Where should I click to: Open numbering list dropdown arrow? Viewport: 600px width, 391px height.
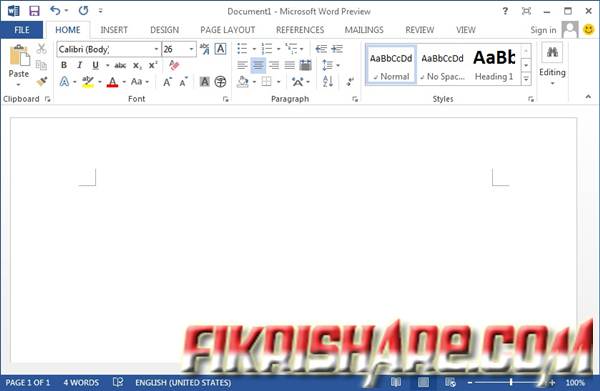[x=278, y=49]
